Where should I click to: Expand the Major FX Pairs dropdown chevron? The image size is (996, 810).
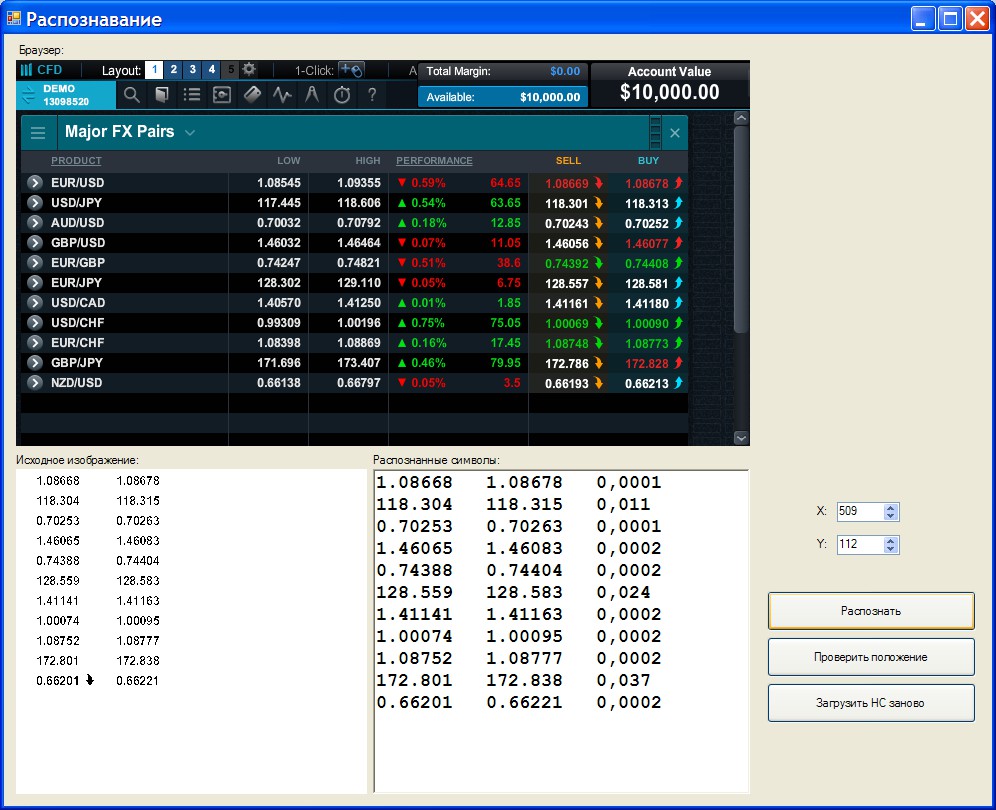[x=190, y=133]
